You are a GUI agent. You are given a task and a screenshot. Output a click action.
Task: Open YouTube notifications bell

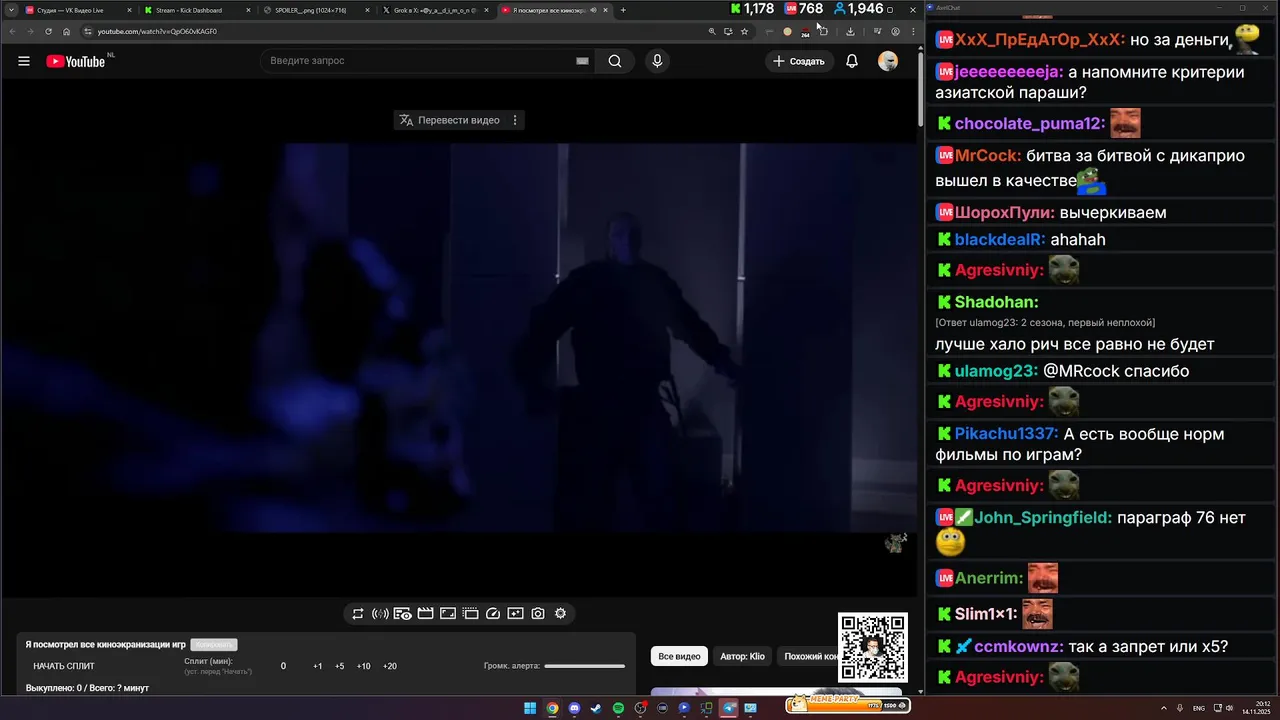click(852, 61)
